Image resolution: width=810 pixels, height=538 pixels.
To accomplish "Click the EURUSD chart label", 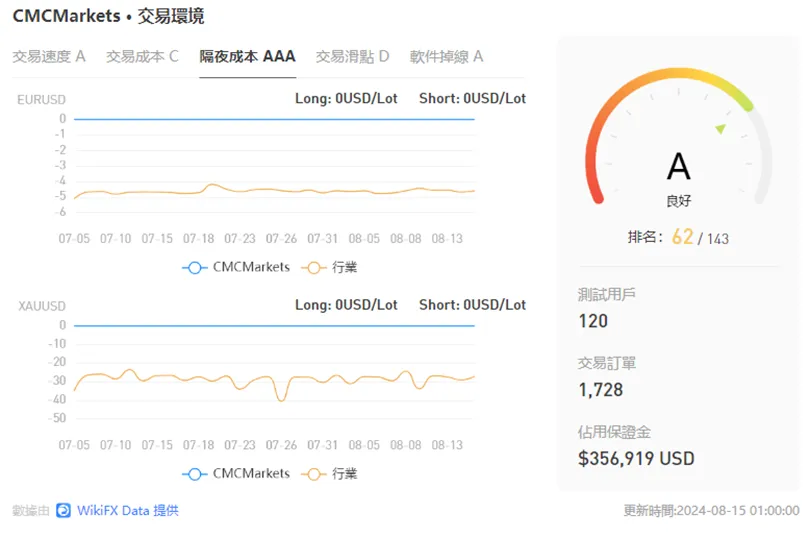I will (41, 99).
